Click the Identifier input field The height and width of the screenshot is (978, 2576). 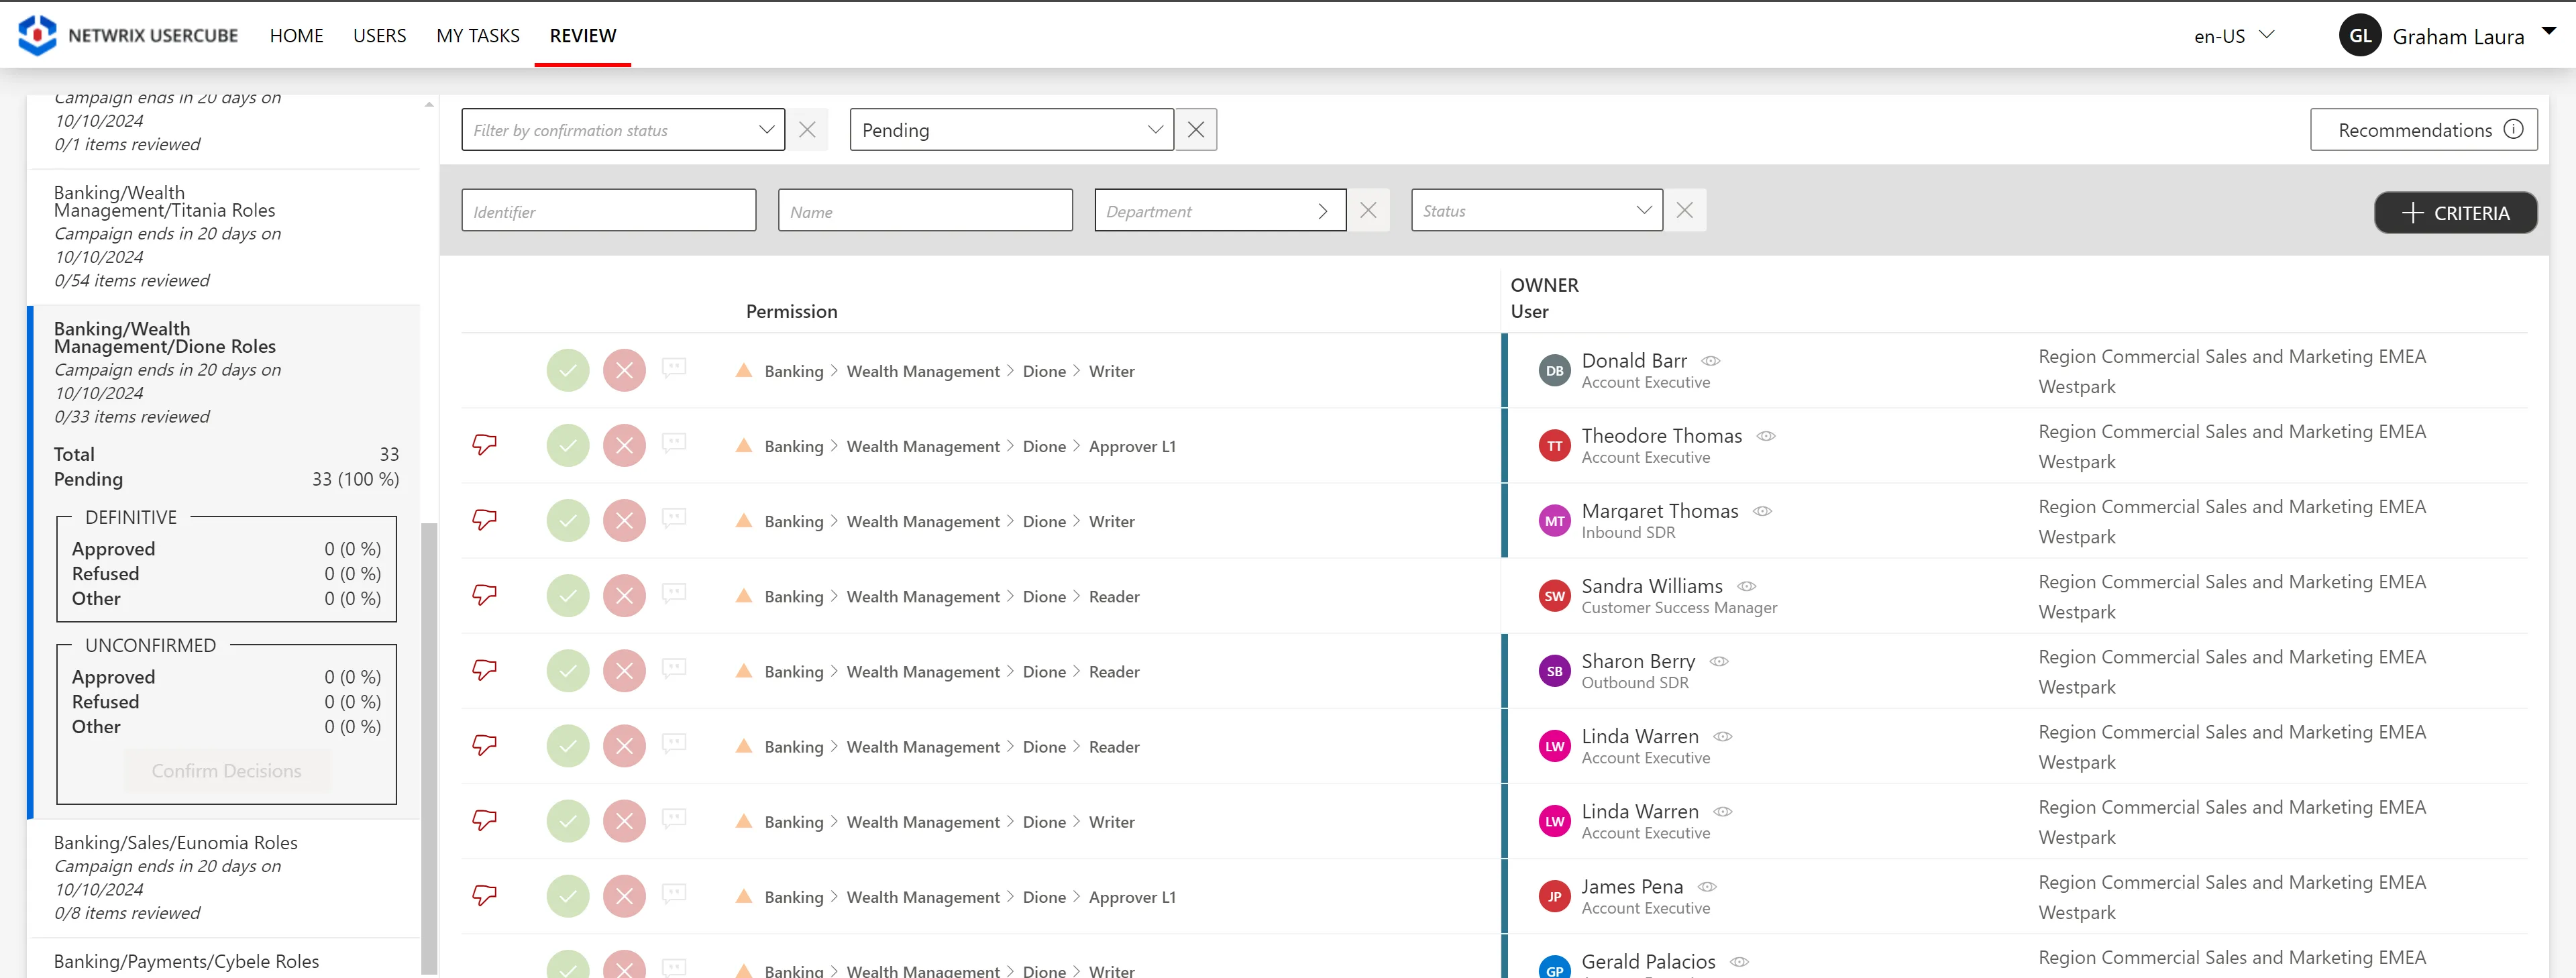608,211
